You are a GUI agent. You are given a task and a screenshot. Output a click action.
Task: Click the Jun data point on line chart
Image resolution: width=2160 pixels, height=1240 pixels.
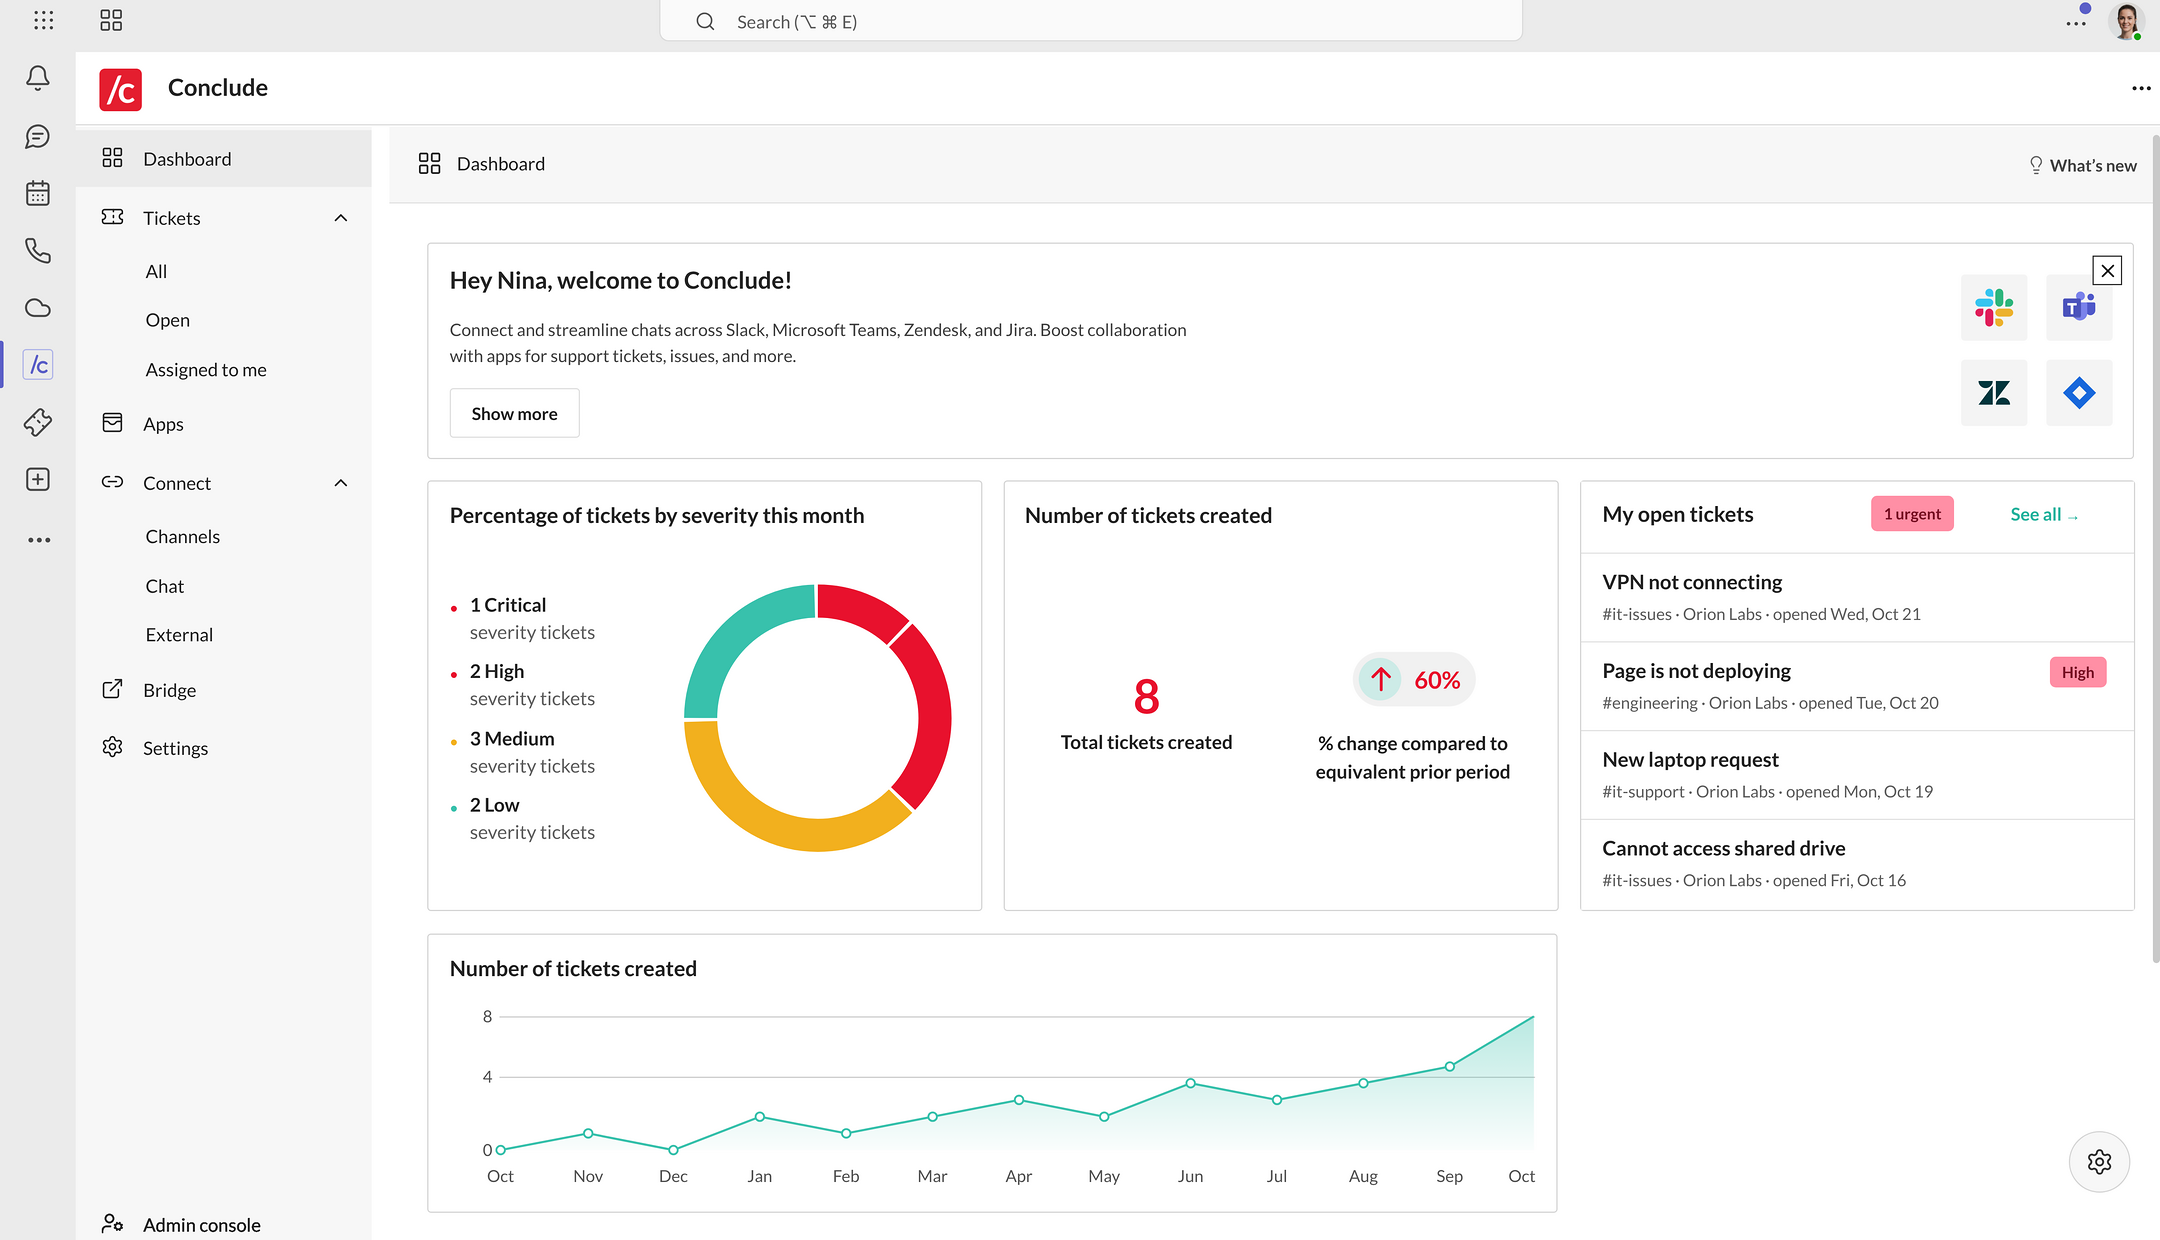[x=1190, y=1083]
